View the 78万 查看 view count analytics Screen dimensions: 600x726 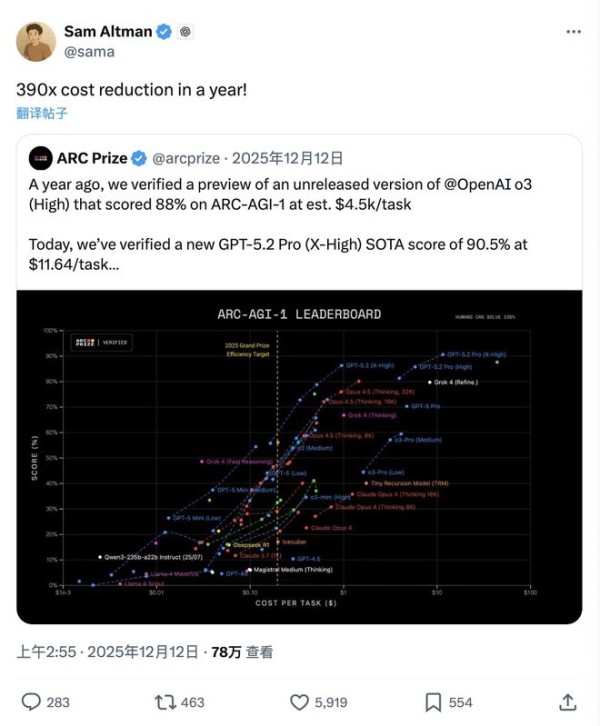click(x=242, y=652)
